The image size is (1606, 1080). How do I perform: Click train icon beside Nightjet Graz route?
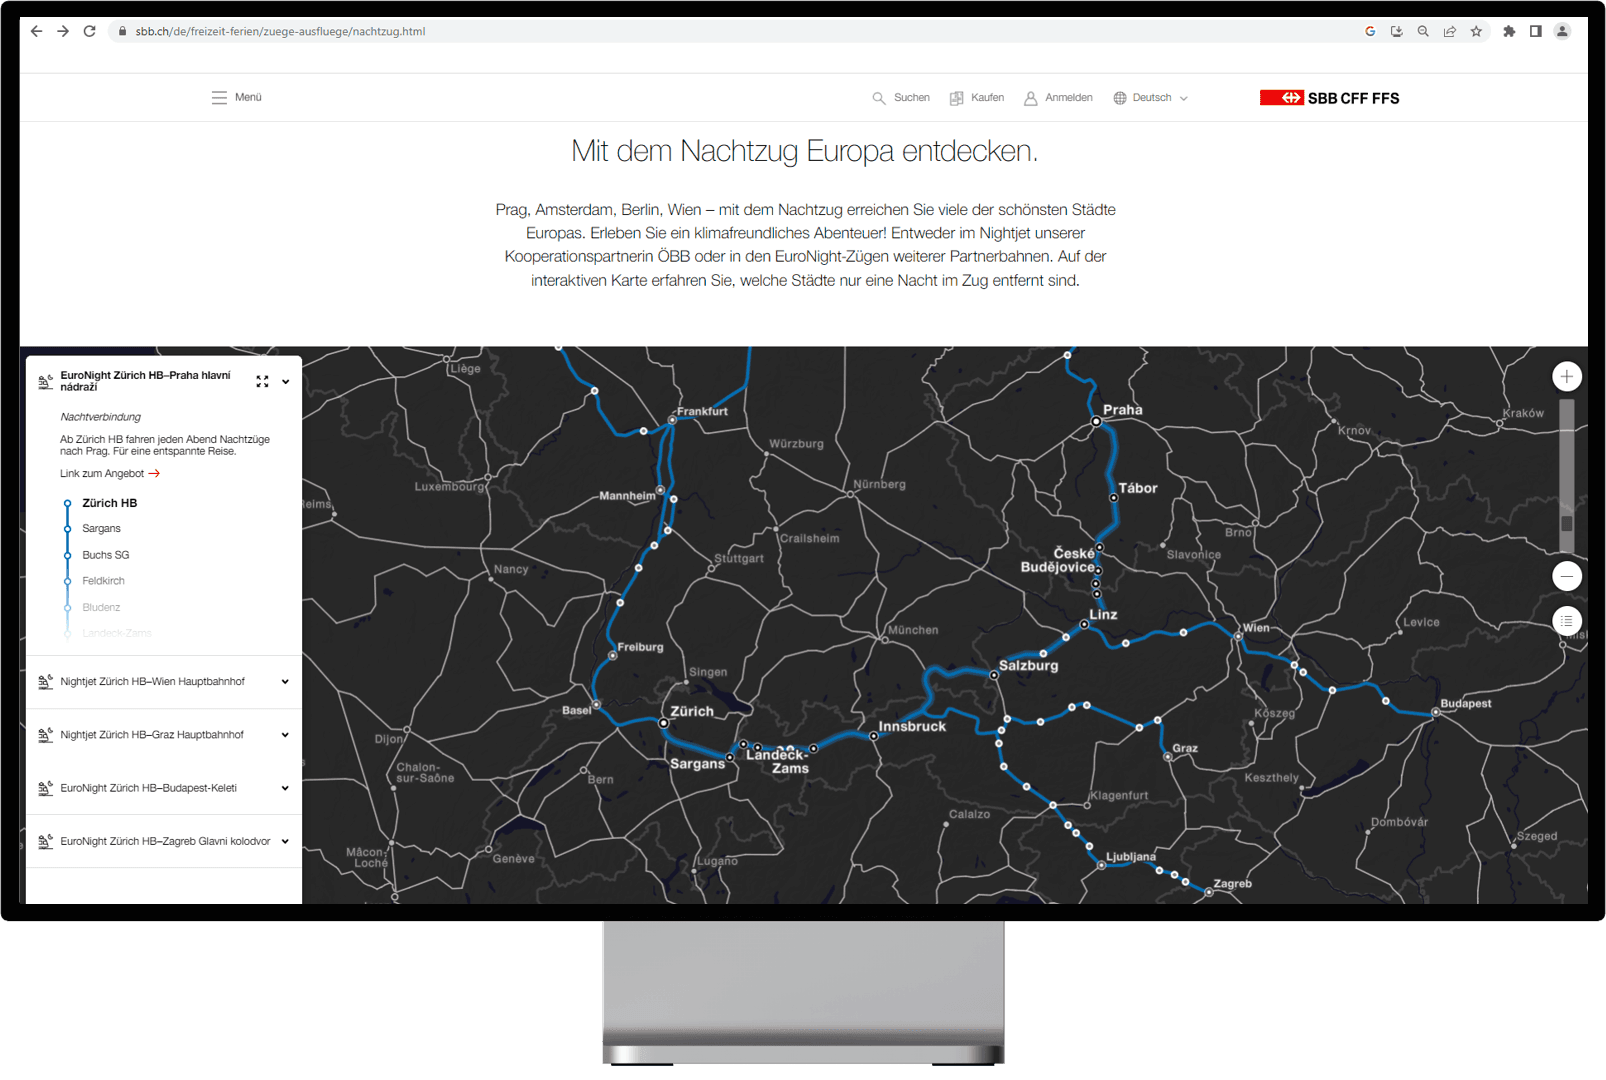[45, 735]
